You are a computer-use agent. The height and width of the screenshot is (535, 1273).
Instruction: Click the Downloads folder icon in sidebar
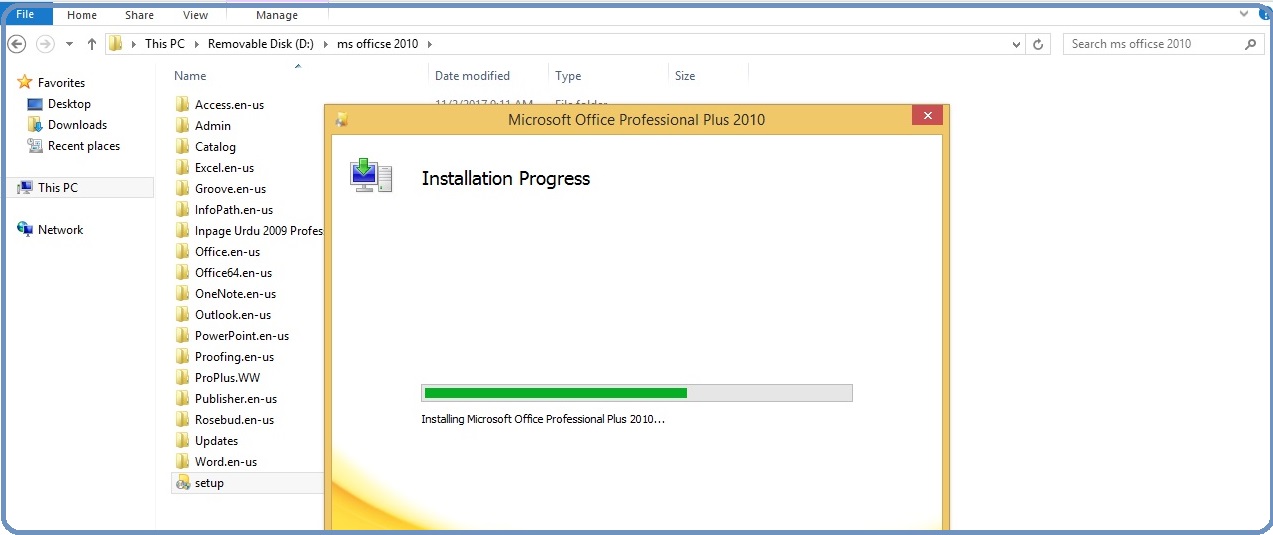click(35, 125)
